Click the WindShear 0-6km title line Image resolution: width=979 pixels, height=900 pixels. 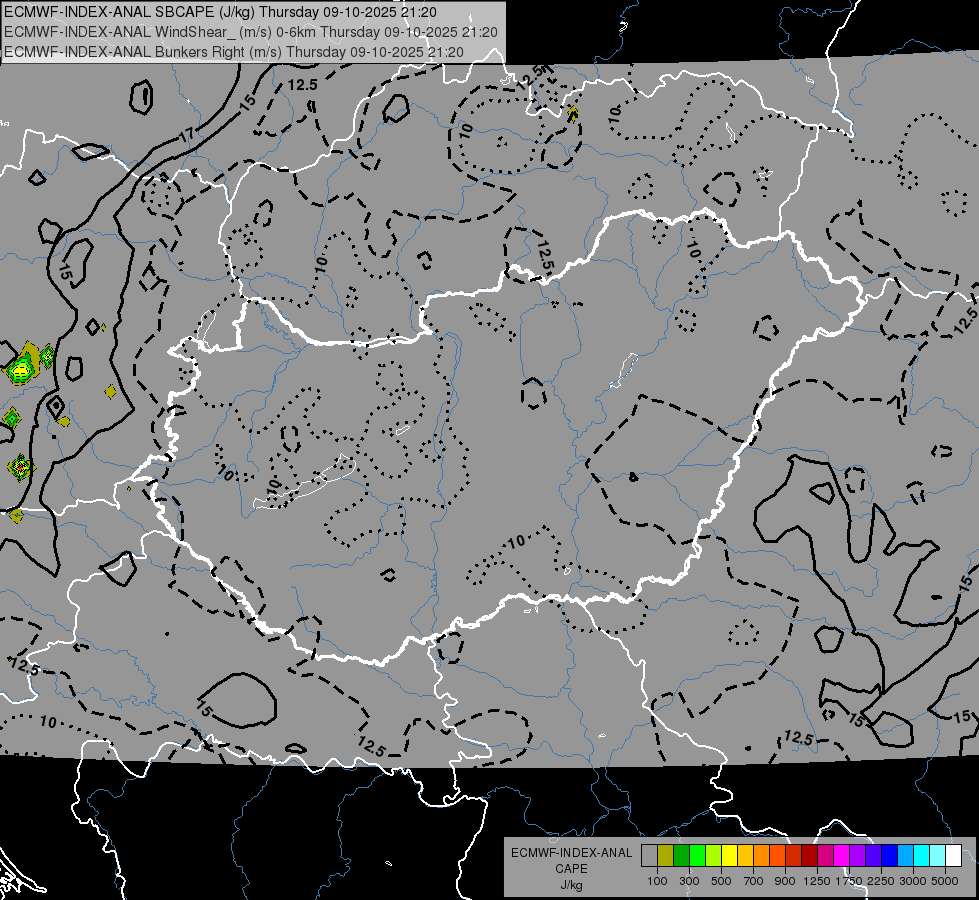click(251, 32)
